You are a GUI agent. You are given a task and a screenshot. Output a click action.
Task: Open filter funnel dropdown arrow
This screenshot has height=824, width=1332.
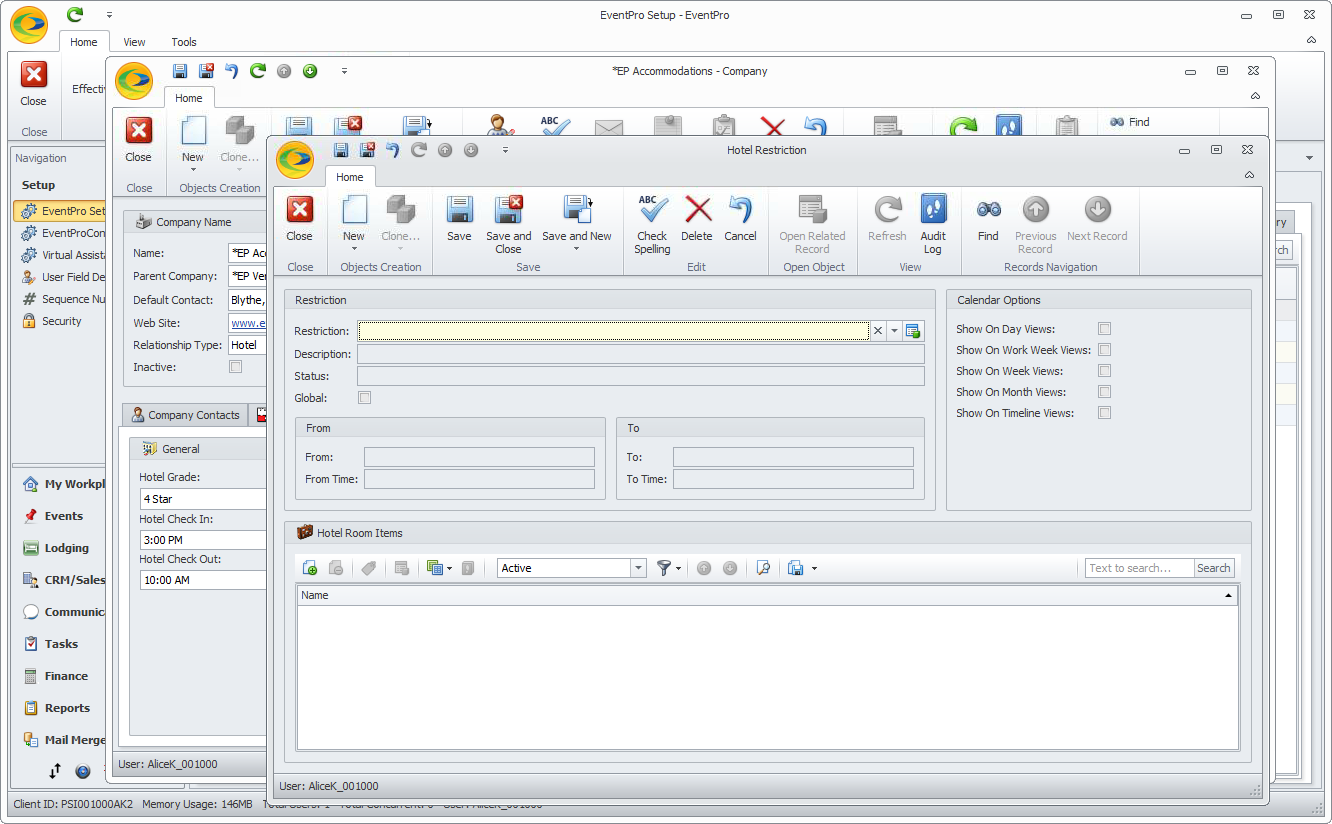679,569
